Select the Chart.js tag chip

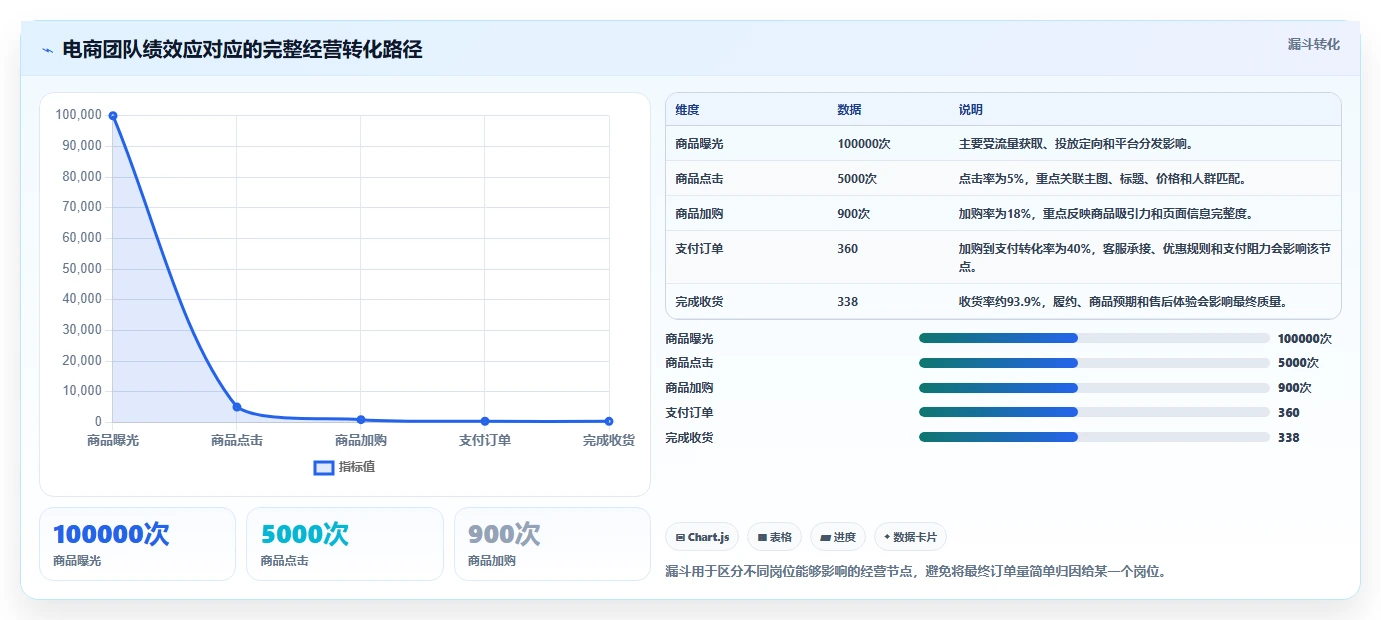pyautogui.click(x=702, y=537)
